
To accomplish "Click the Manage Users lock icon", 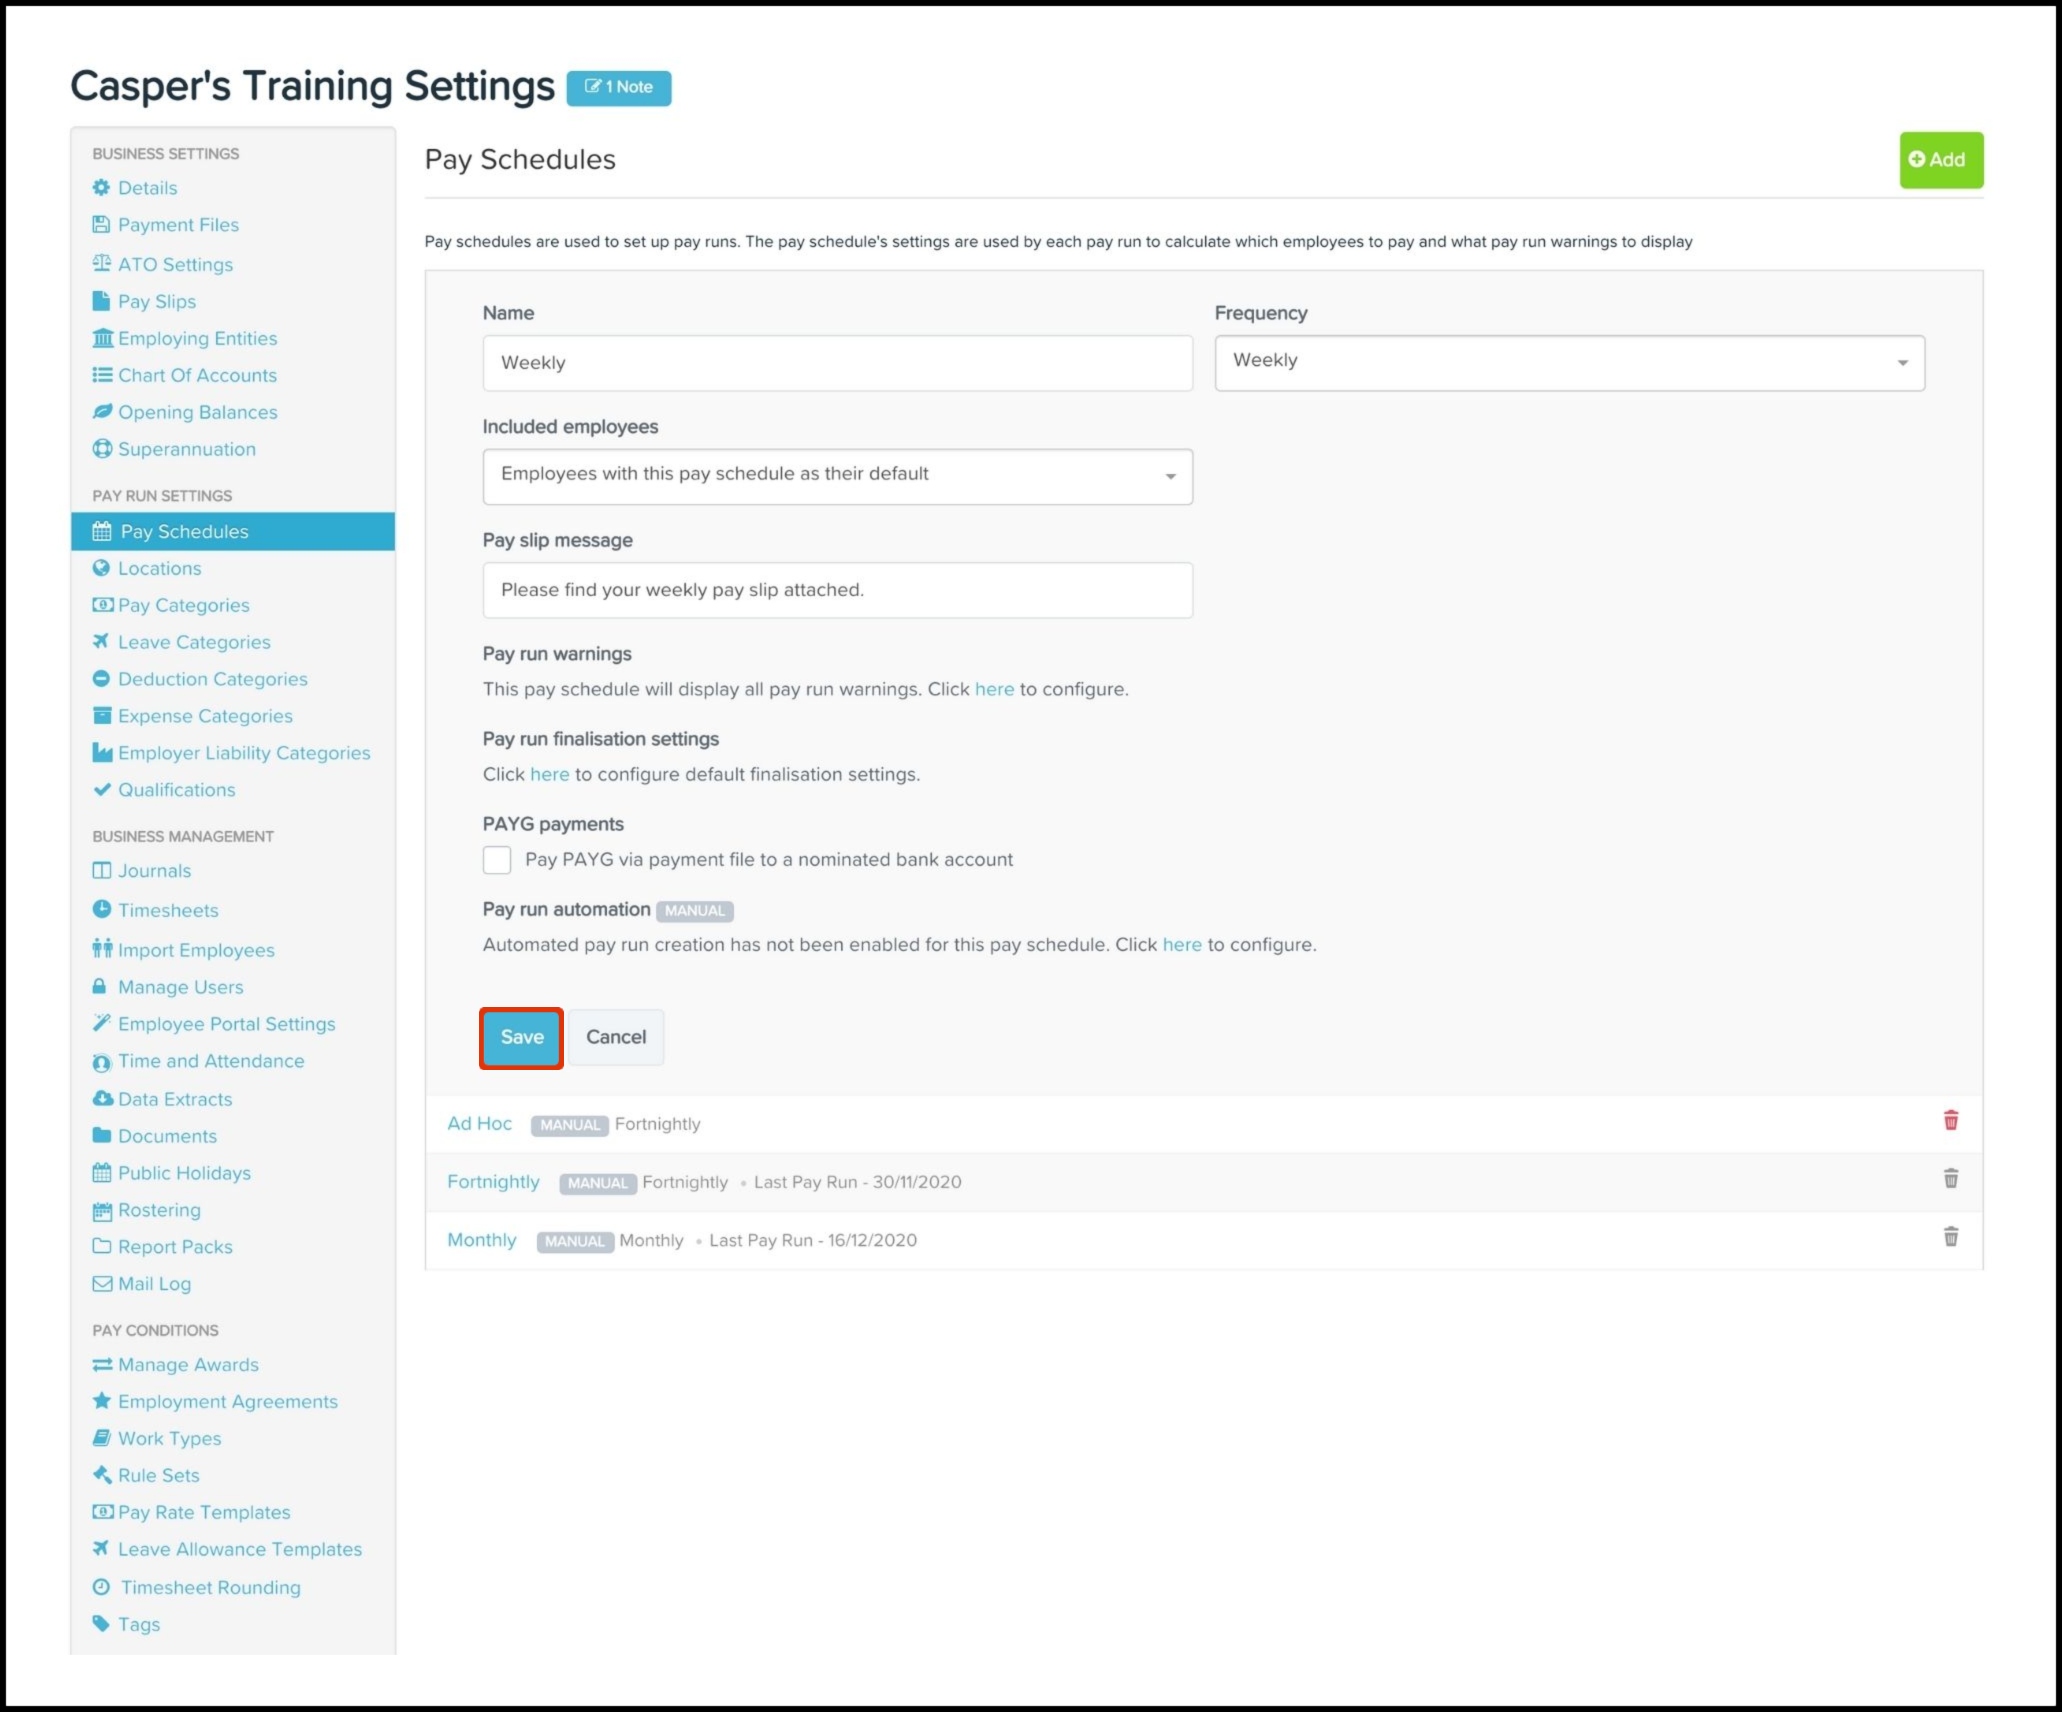I will [100, 987].
